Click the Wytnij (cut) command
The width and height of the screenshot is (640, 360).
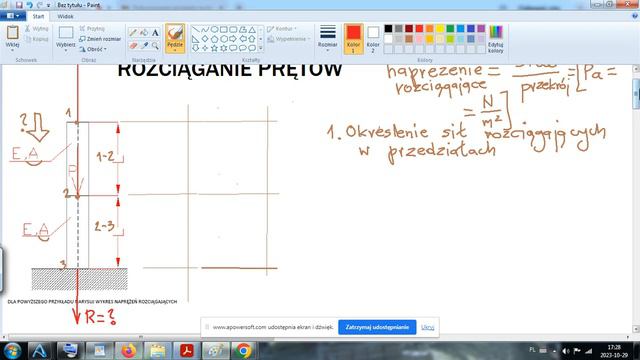36,29
